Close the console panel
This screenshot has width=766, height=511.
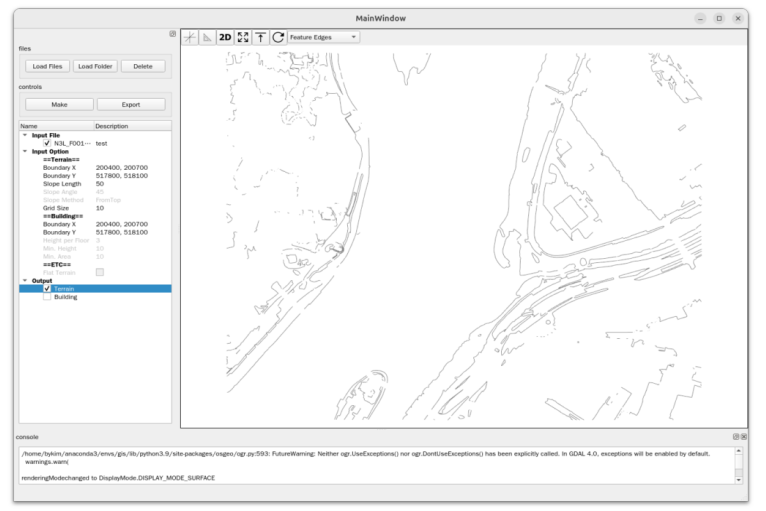click(744, 437)
